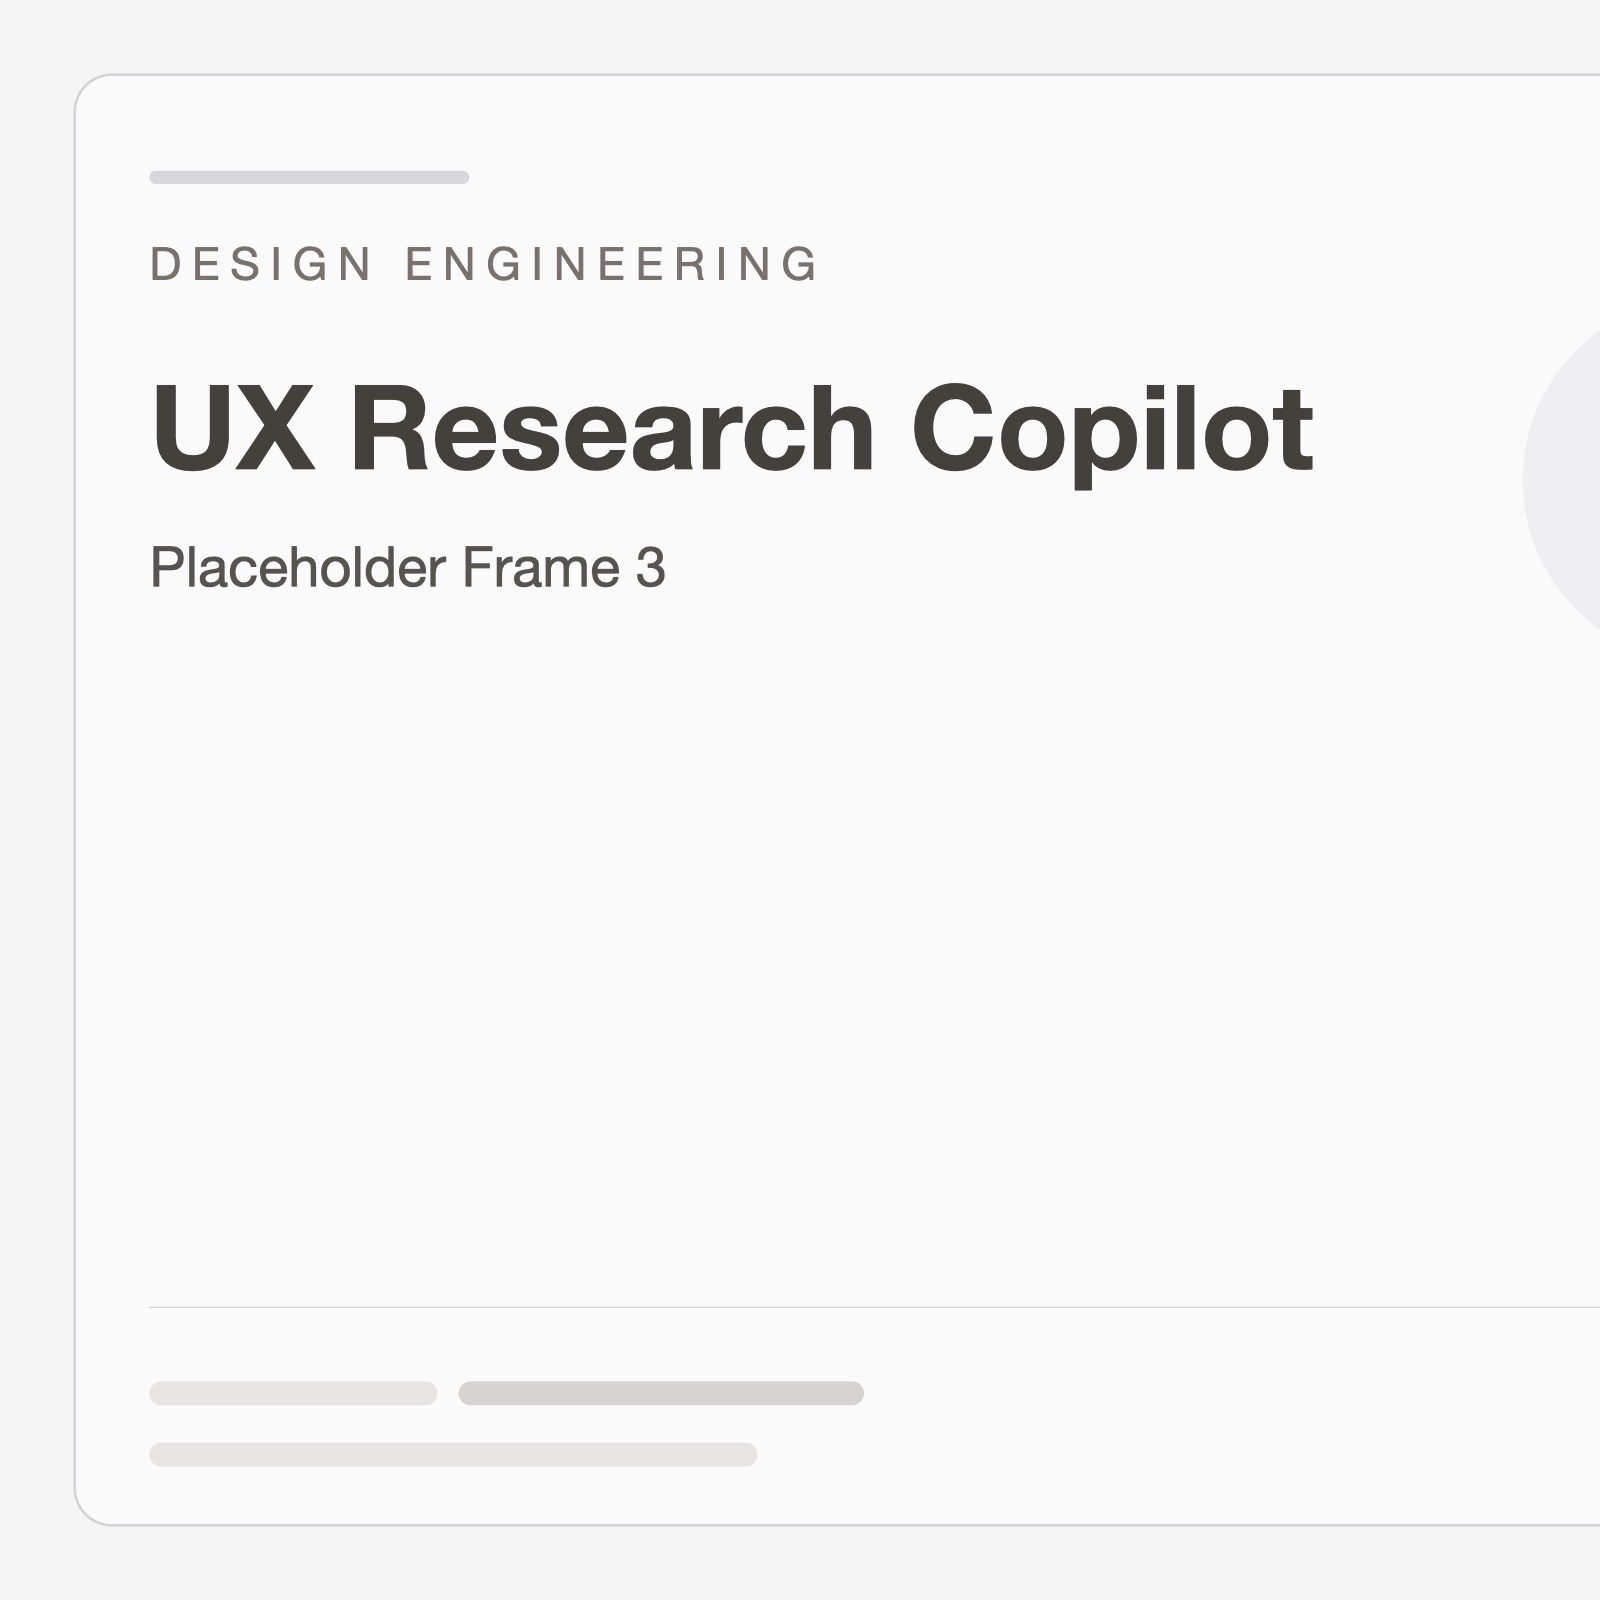This screenshot has height=1600, width=1600.
Task: Click the word "Frame" in the subtitle
Action: click(540, 568)
